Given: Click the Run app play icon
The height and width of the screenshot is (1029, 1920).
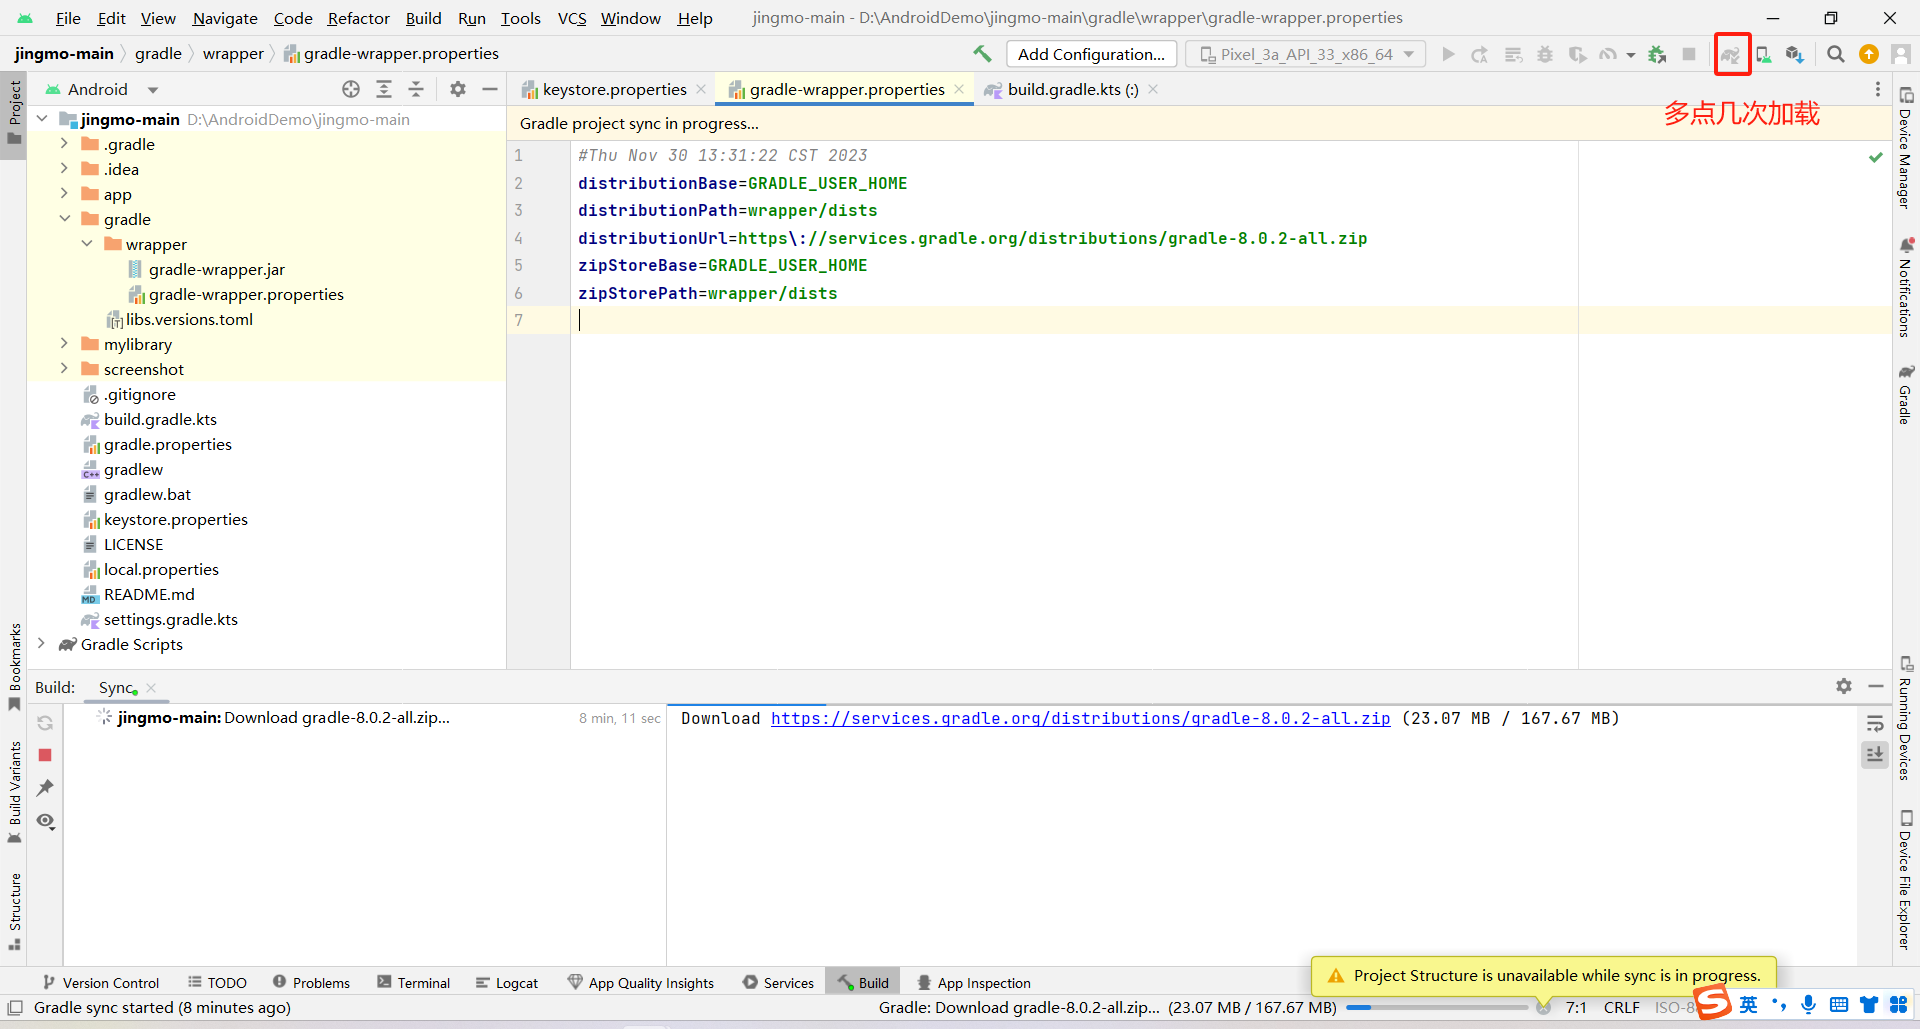Looking at the screenshot, I should [1448, 54].
